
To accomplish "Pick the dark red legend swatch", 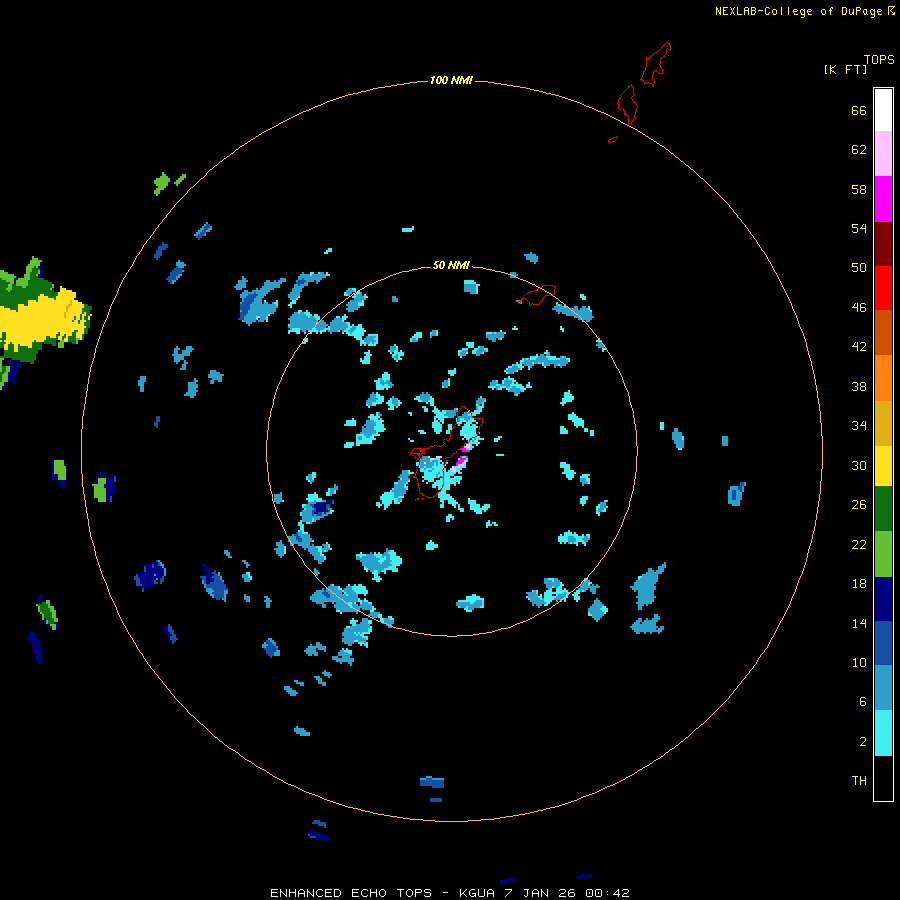I will [883, 243].
